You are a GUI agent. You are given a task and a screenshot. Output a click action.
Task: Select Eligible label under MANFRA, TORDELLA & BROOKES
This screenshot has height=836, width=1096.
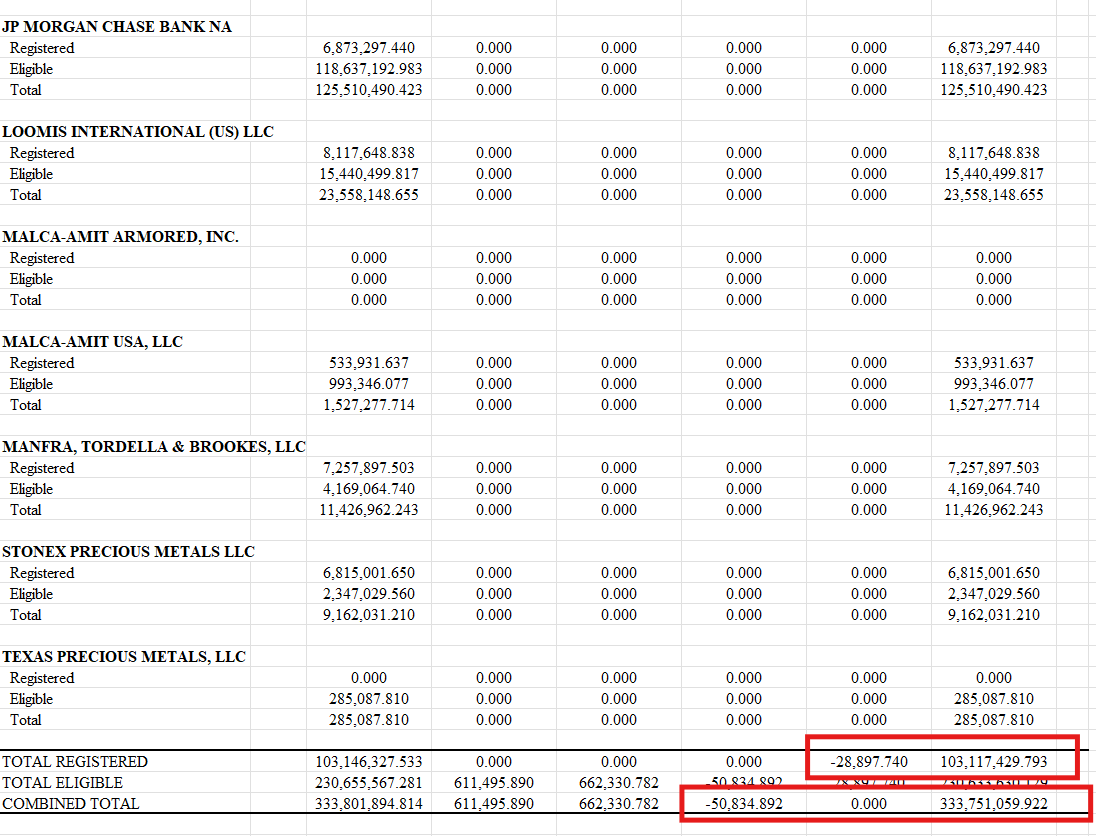tap(31, 488)
